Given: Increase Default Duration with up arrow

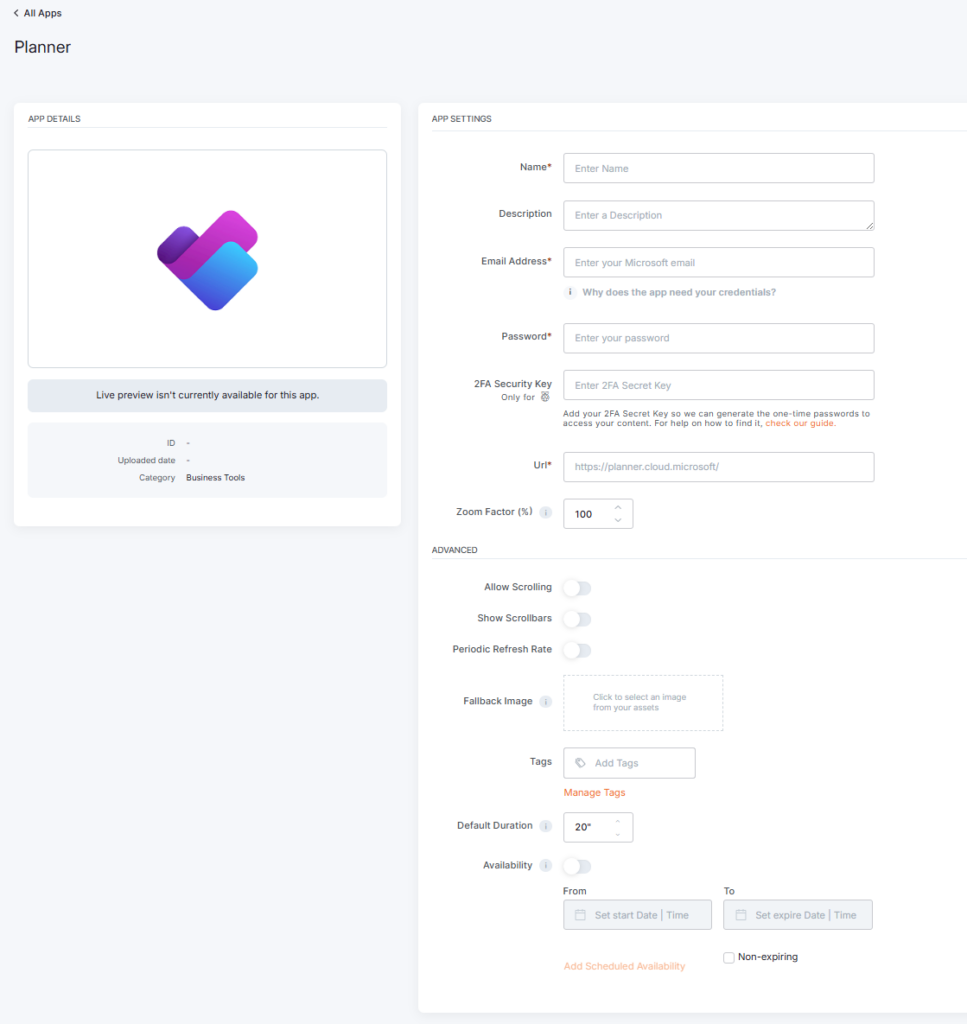Looking at the screenshot, I should point(618,821).
